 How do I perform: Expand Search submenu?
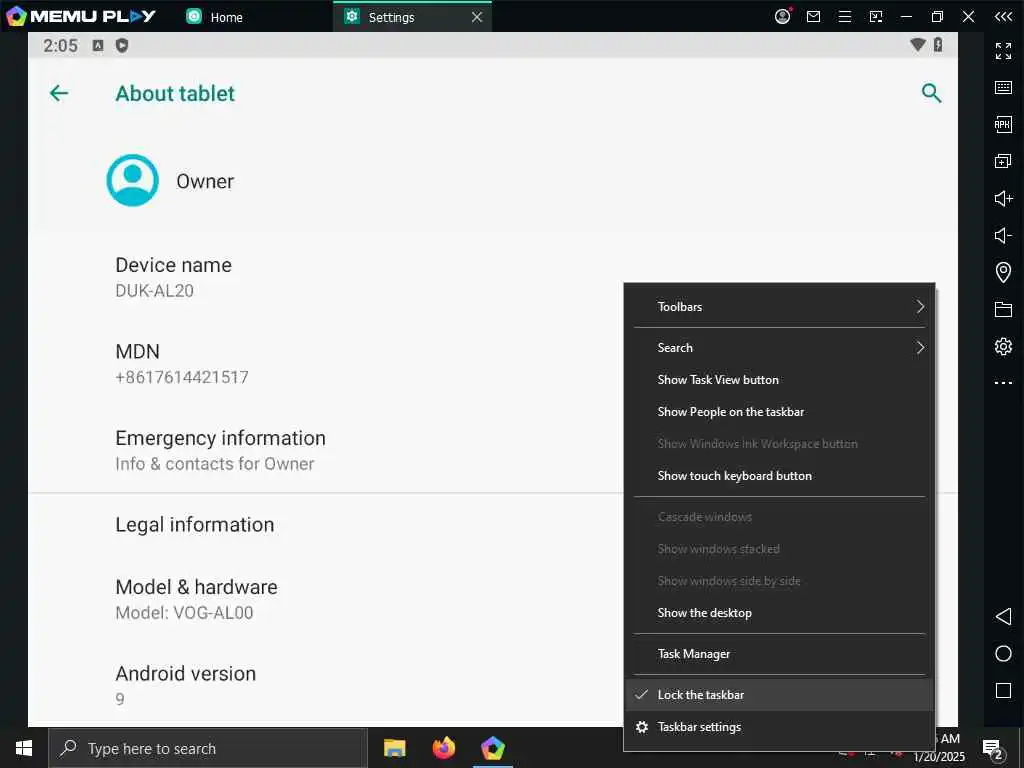[779, 347]
